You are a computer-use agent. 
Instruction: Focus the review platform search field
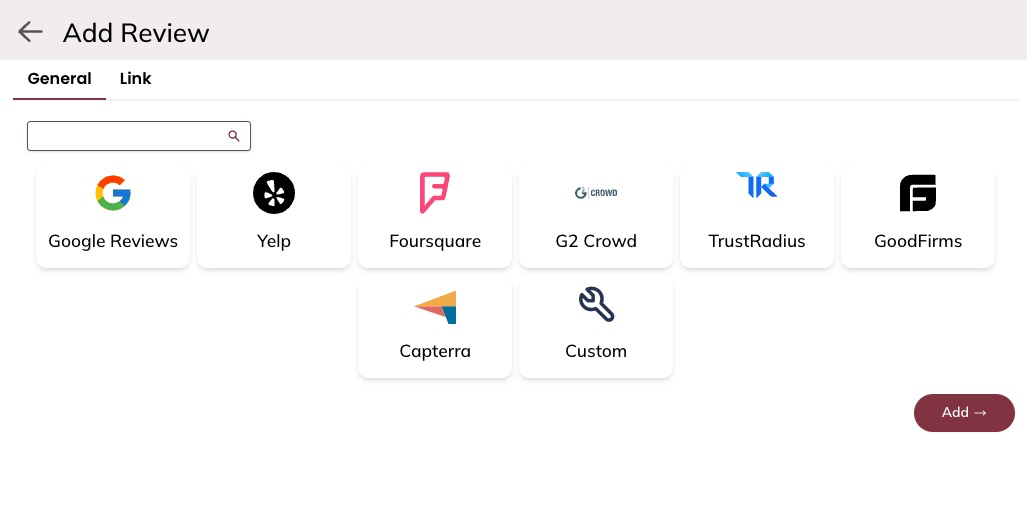(127, 136)
